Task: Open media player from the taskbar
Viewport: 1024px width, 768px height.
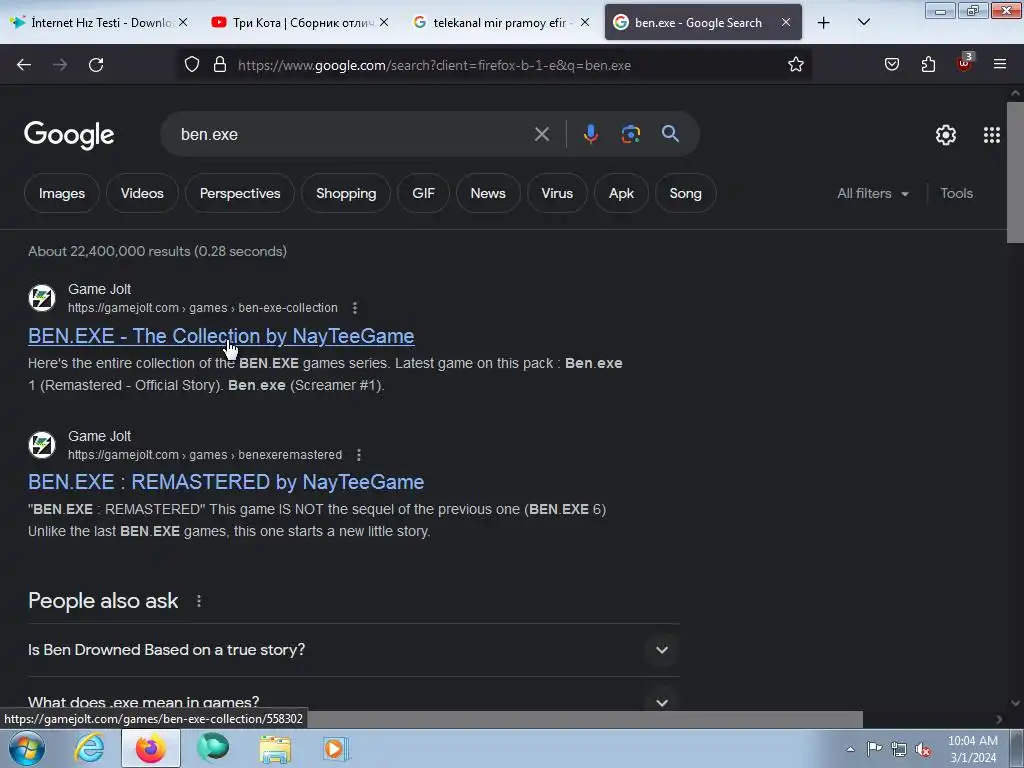Action: [x=336, y=749]
